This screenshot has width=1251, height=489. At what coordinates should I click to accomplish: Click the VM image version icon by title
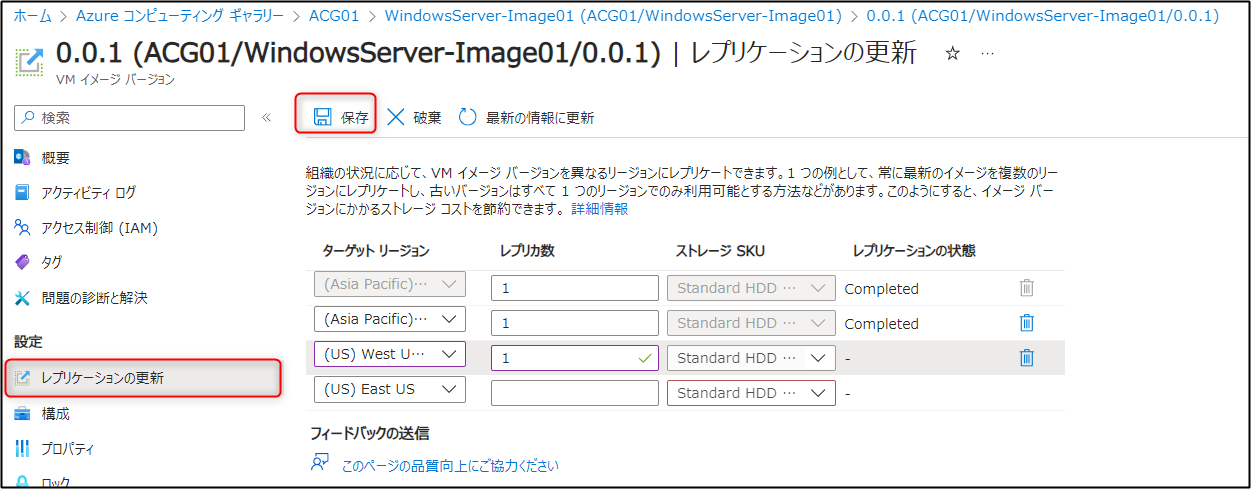tap(29, 61)
